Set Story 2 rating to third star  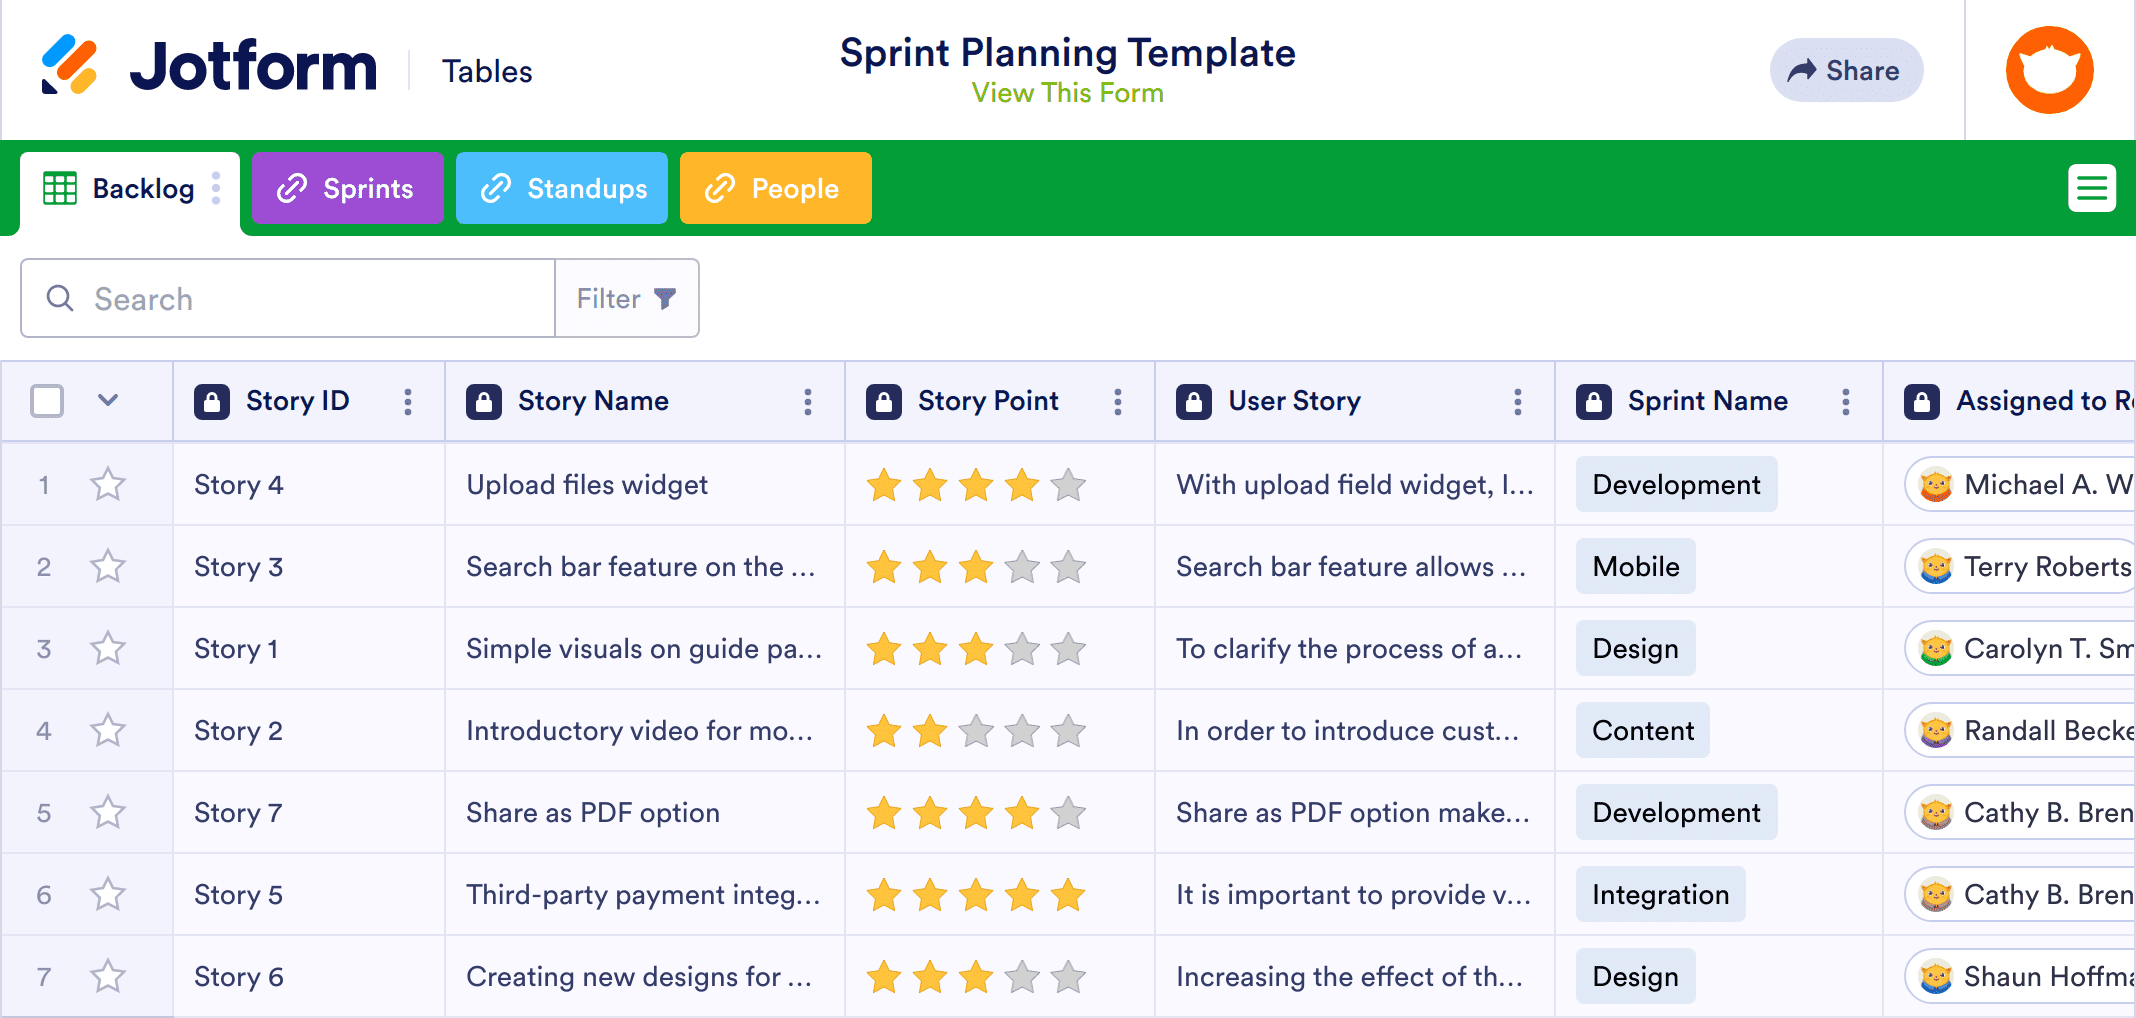pyautogui.click(x=976, y=731)
